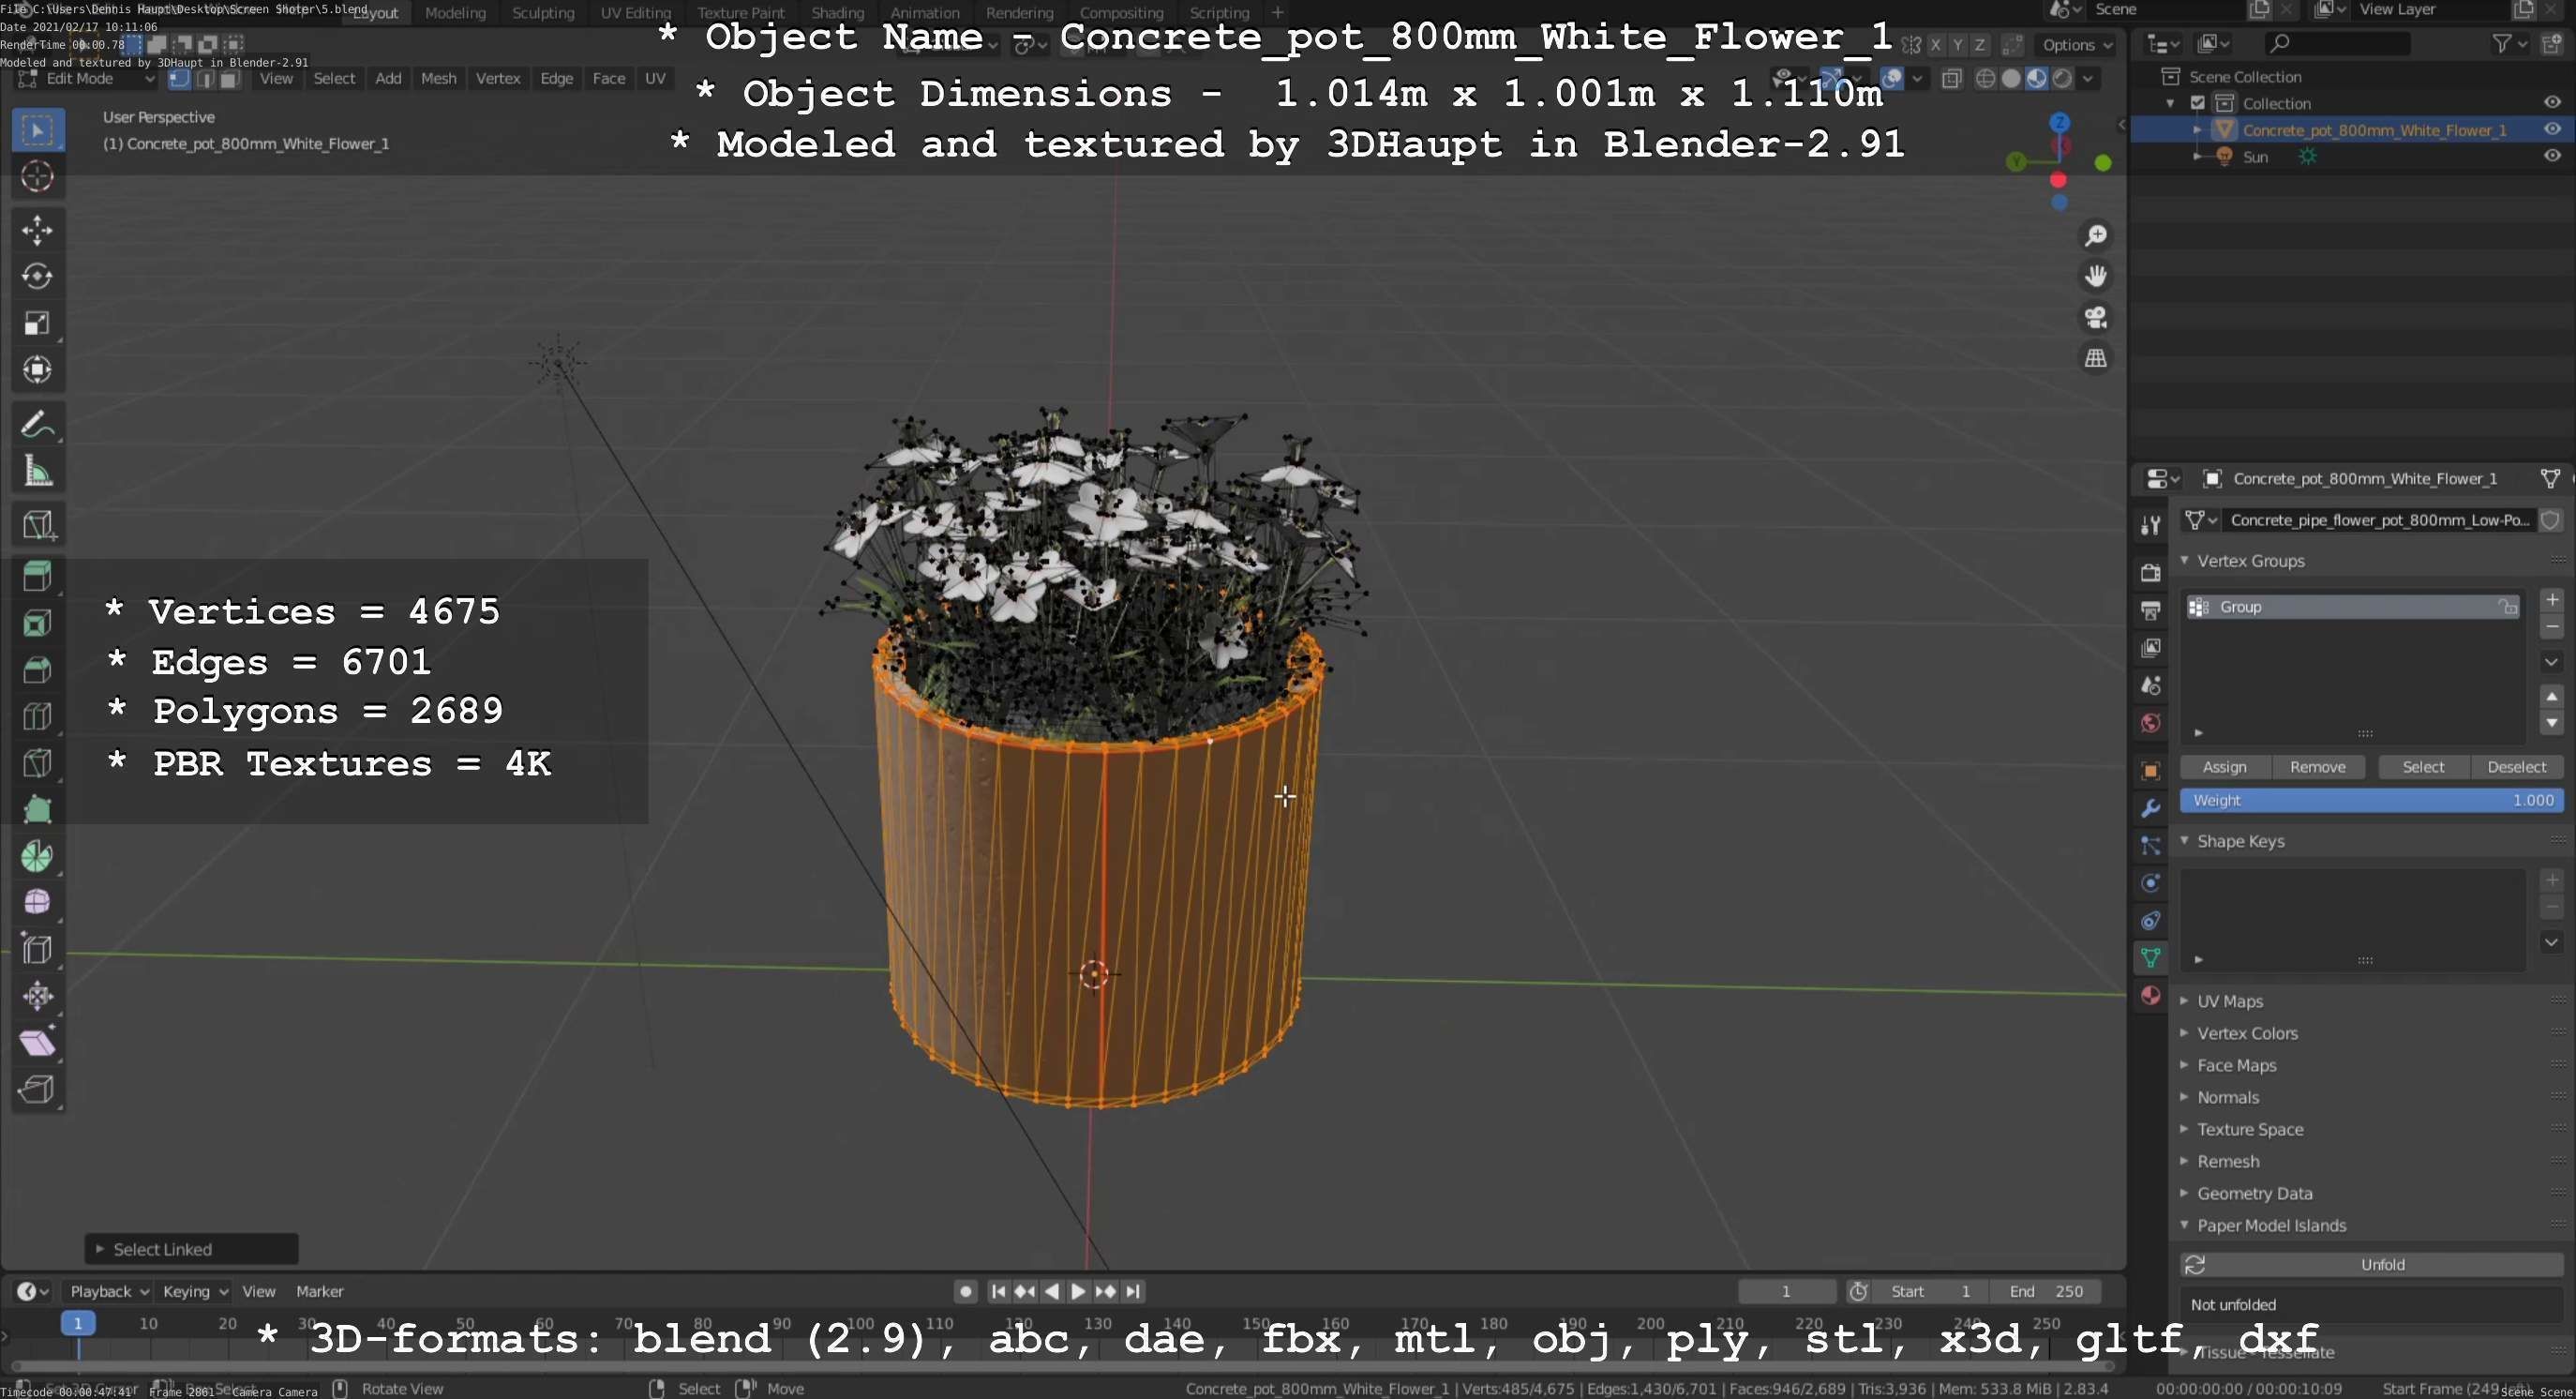2576x1399 pixels.
Task: Click the viewport pan hand icon
Action: point(2096,276)
